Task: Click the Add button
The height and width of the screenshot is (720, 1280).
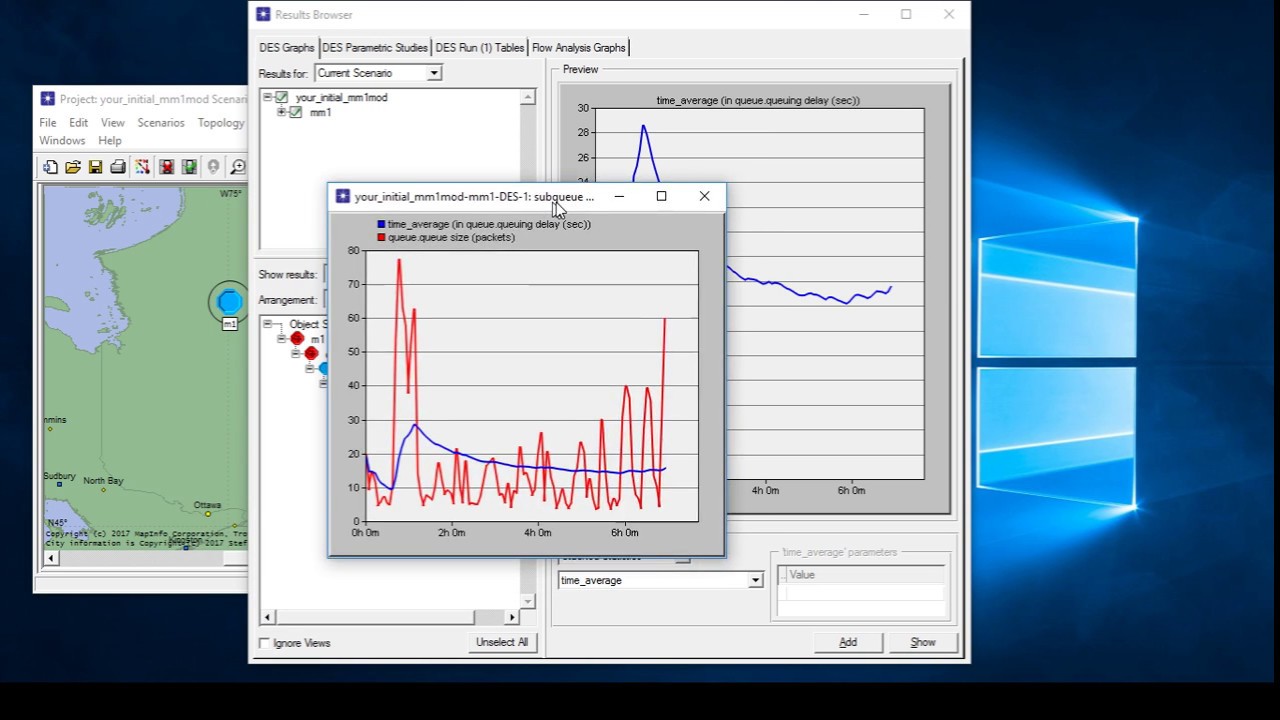Action: pyautogui.click(x=848, y=642)
